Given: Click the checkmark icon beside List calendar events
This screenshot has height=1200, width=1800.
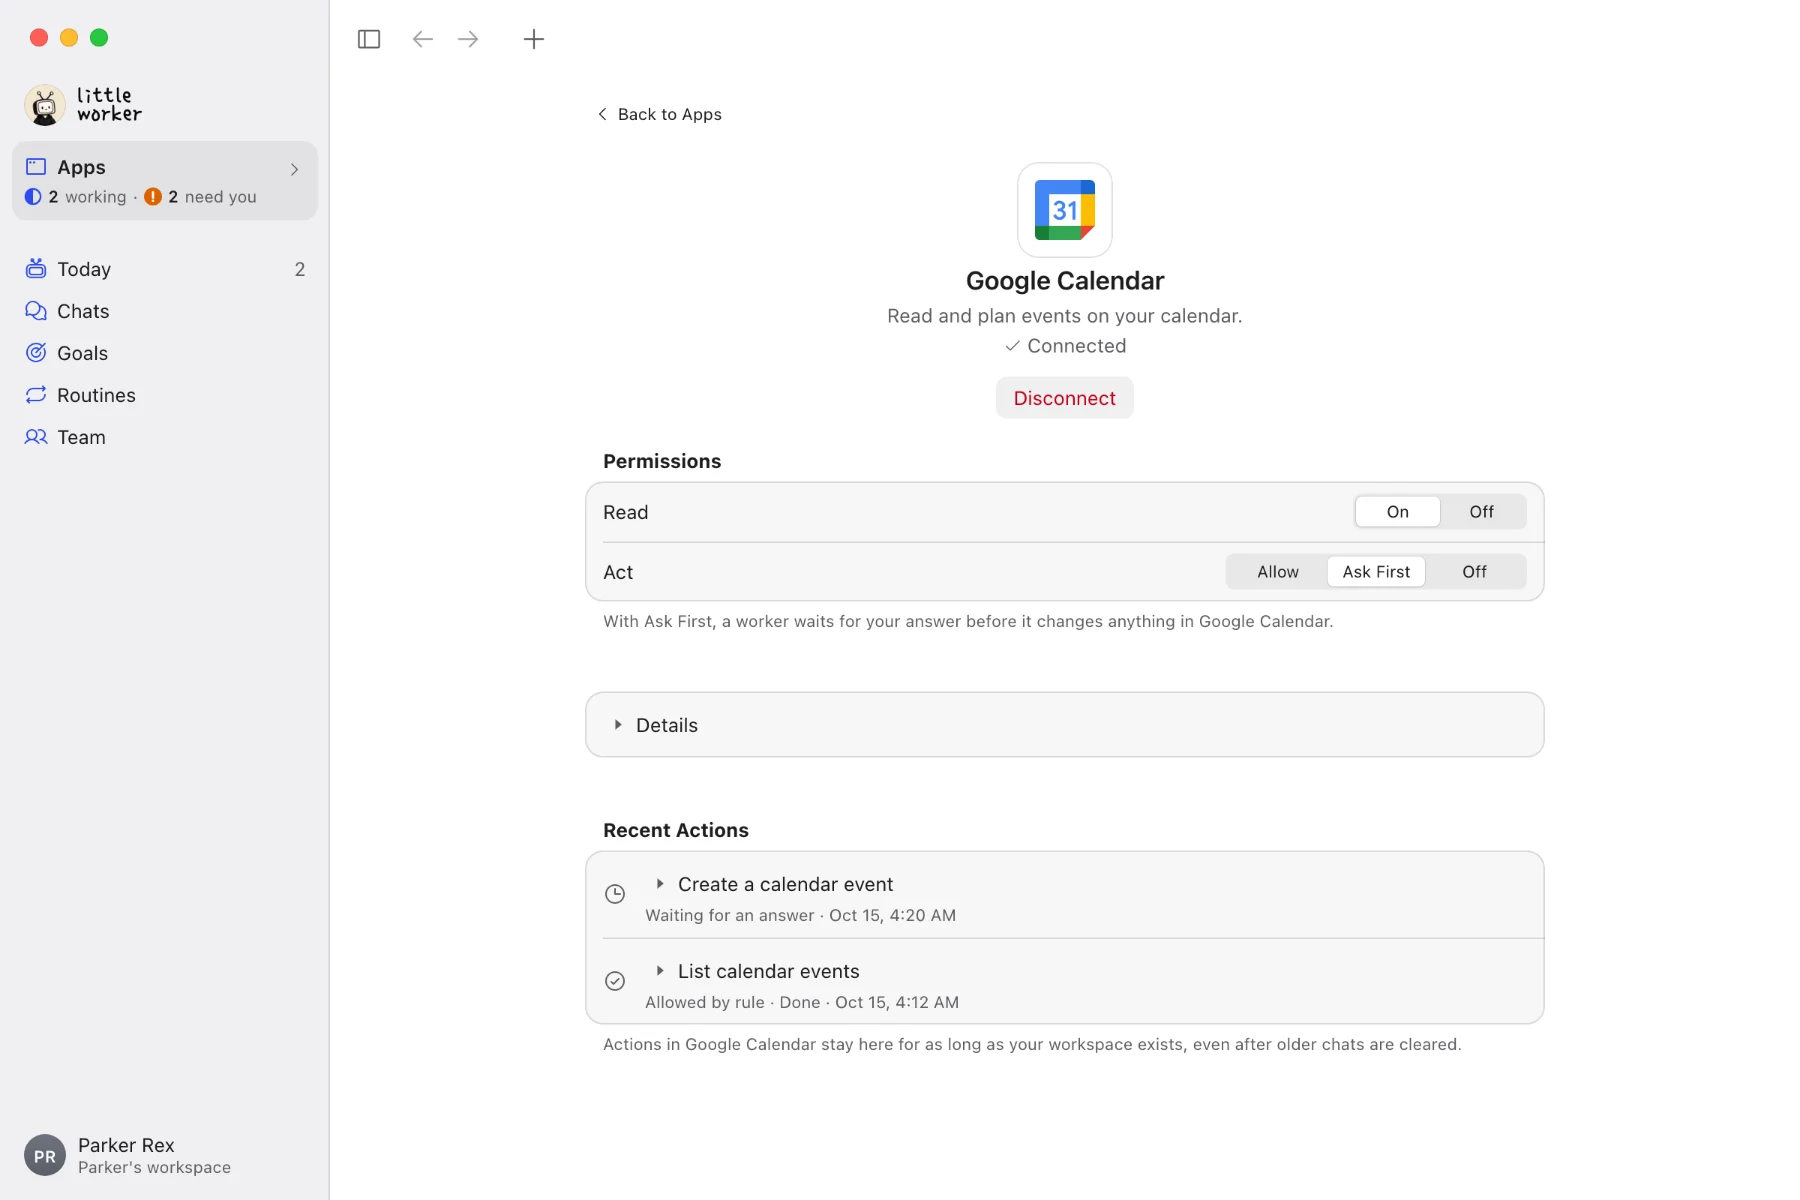Looking at the screenshot, I should tap(615, 981).
